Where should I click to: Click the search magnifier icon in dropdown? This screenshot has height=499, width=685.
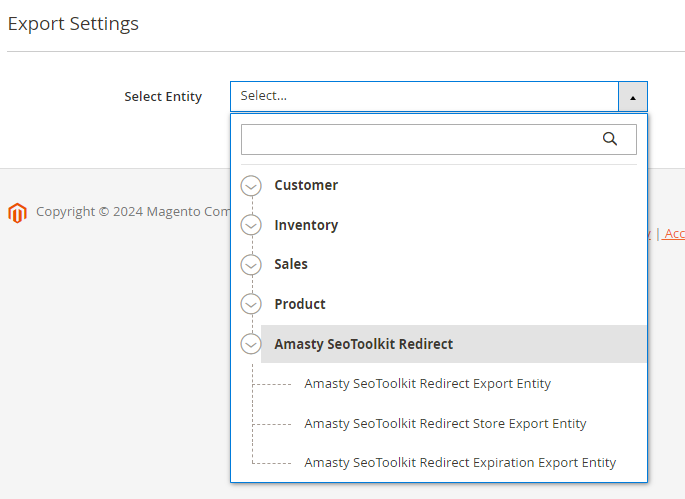(610, 139)
